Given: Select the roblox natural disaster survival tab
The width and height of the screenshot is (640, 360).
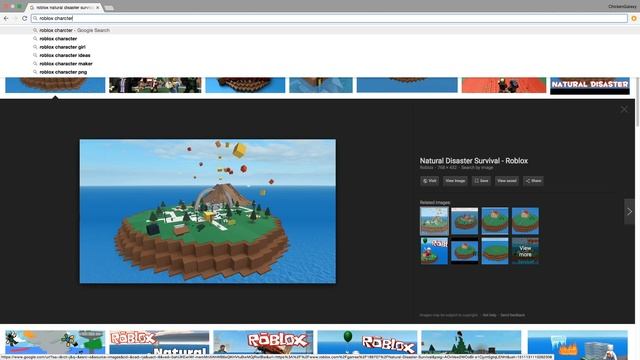Looking at the screenshot, I should pos(64,7).
